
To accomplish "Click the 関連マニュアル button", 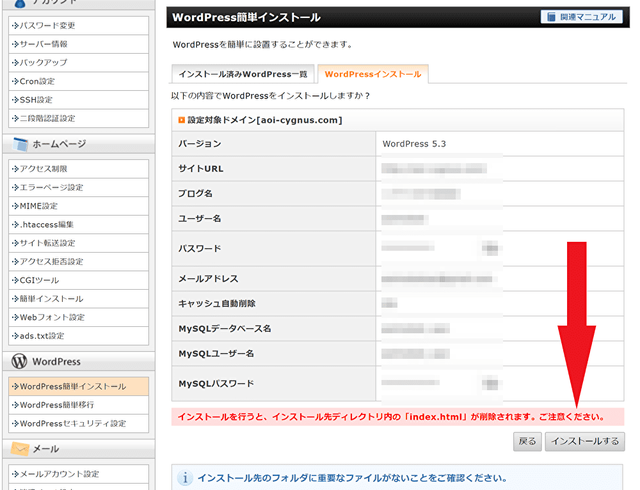I will click(x=582, y=17).
